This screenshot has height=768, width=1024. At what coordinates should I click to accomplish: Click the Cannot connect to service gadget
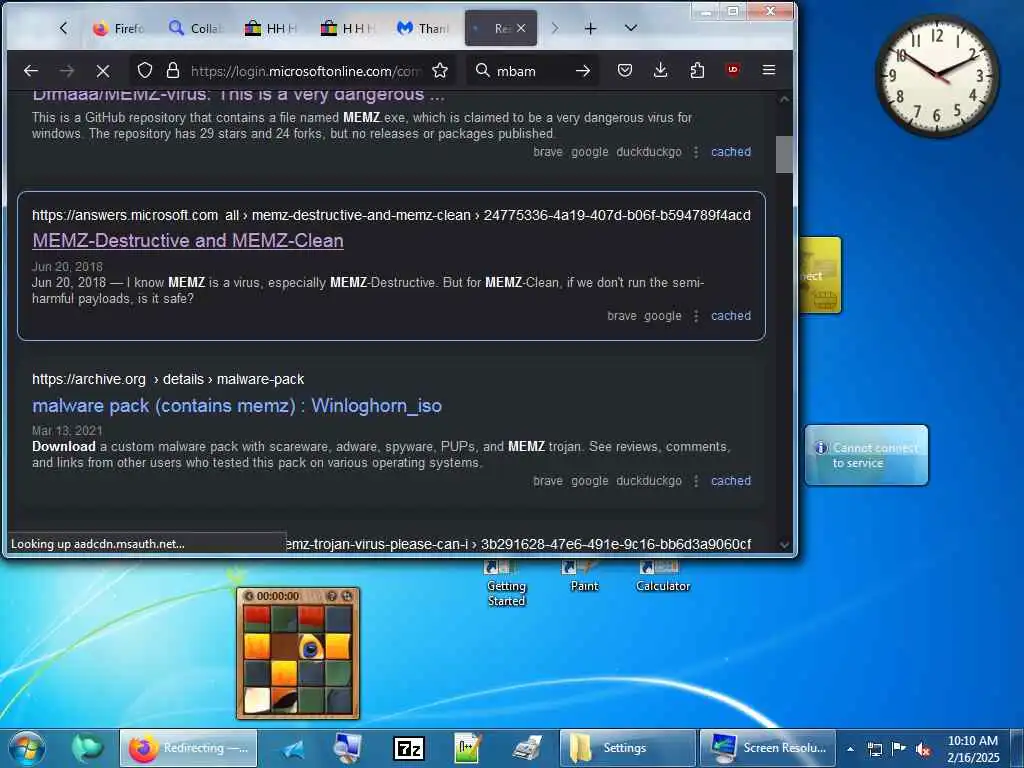pyautogui.click(x=866, y=455)
